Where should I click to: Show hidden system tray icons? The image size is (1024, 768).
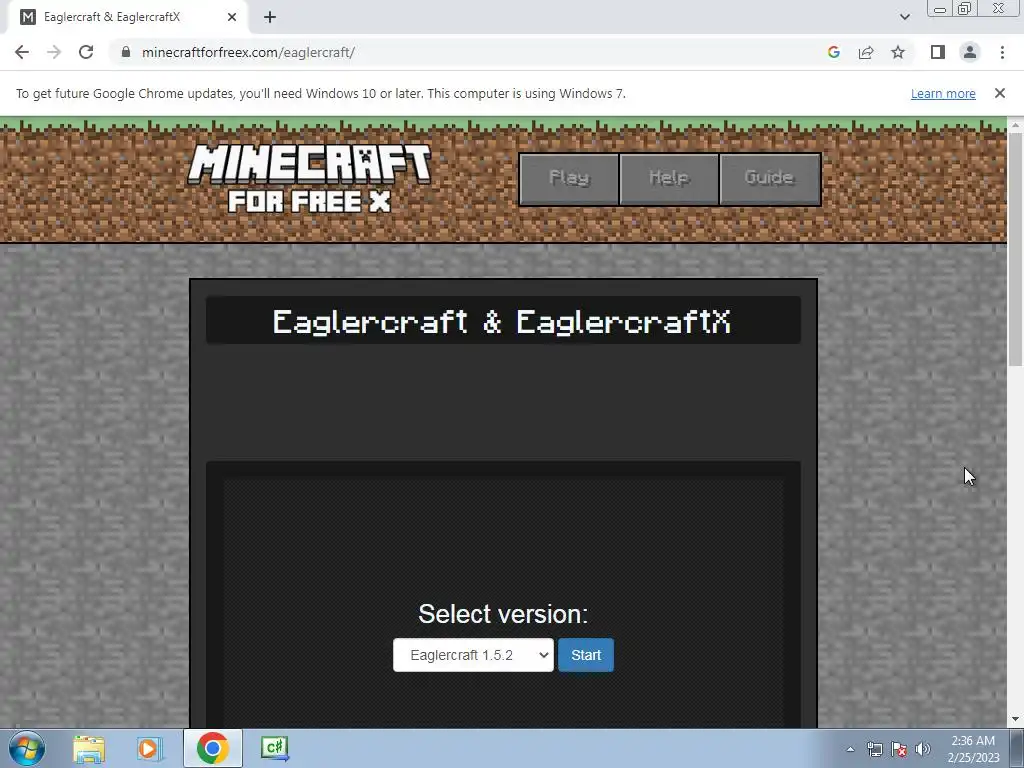pyautogui.click(x=850, y=749)
